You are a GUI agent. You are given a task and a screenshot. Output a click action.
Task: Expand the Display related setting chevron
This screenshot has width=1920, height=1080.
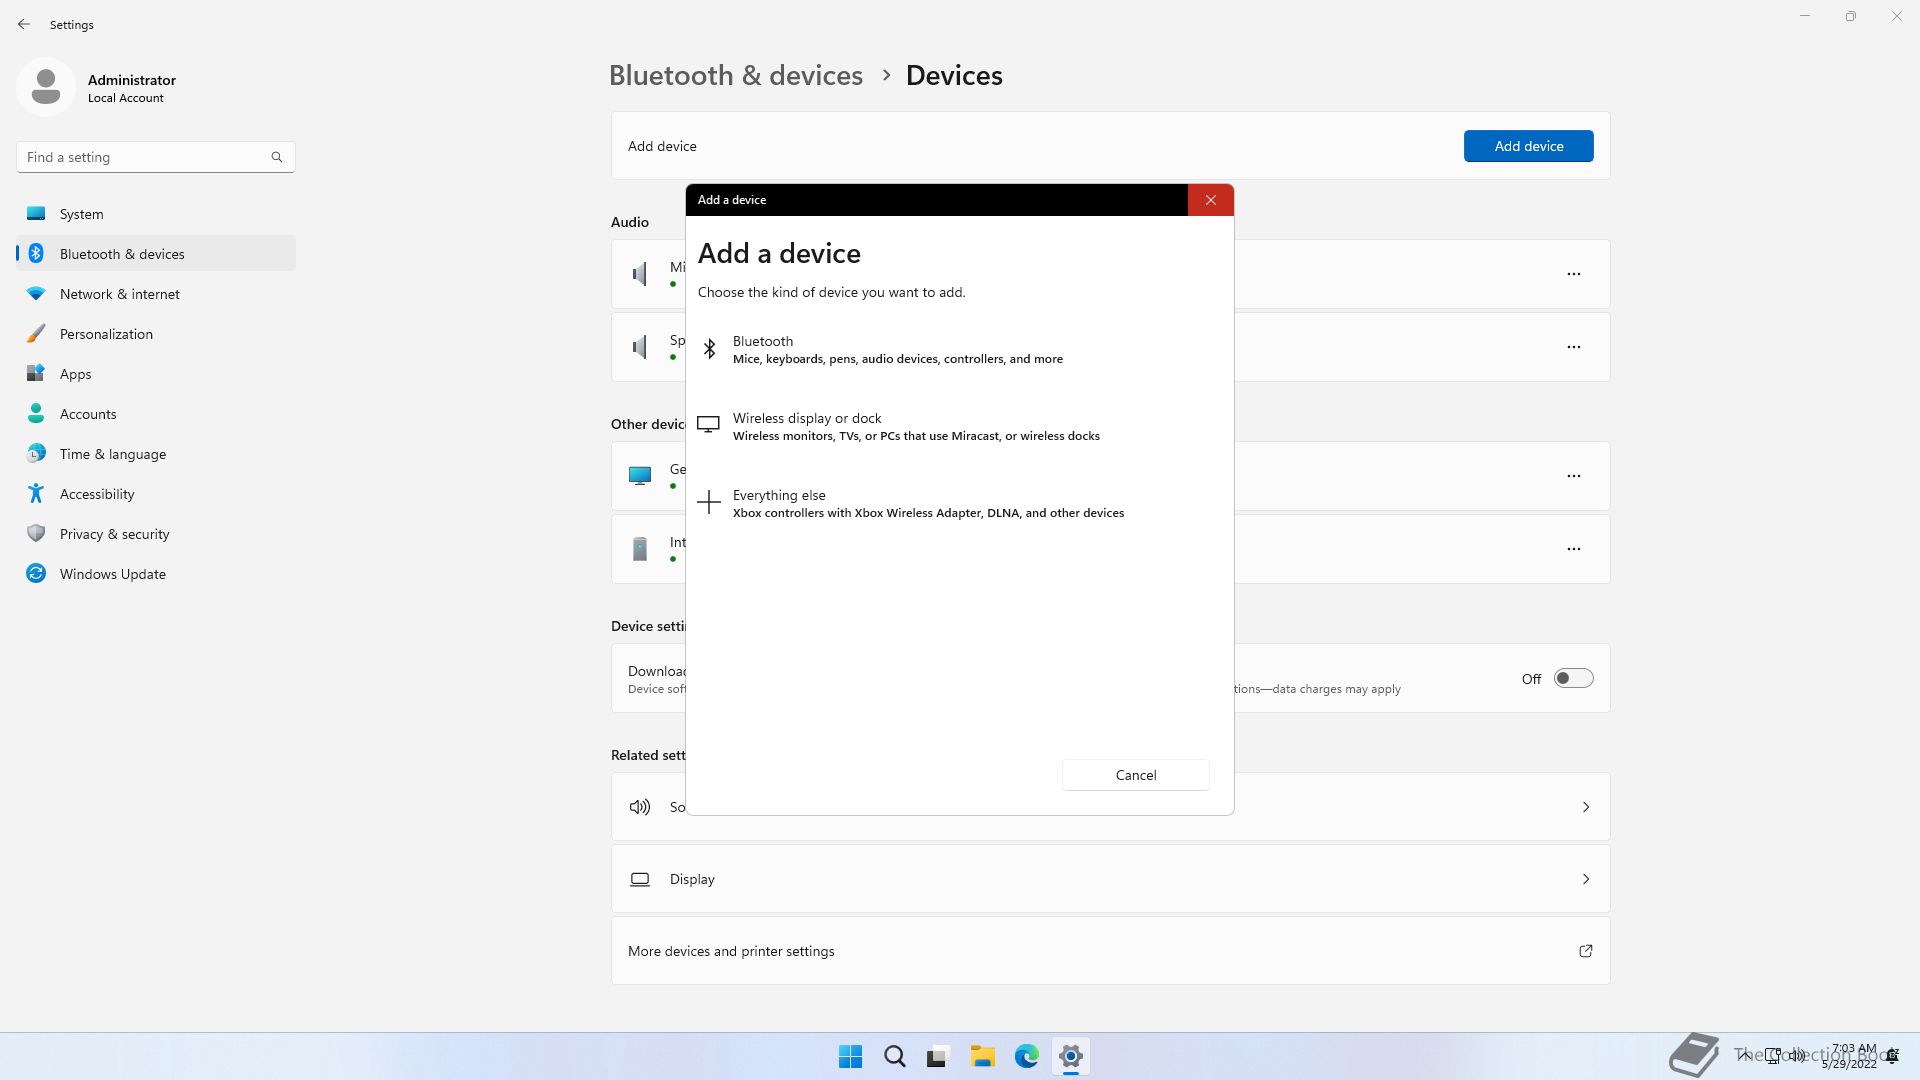[x=1585, y=879]
